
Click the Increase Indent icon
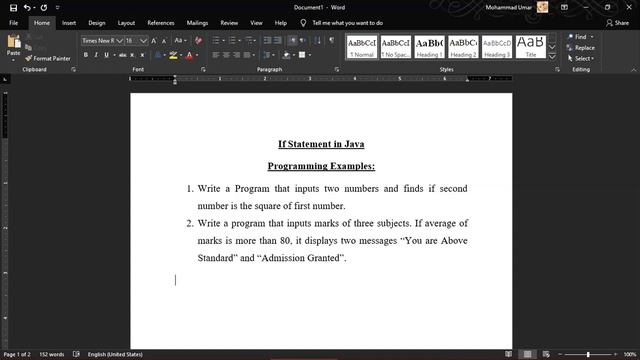click(278, 40)
